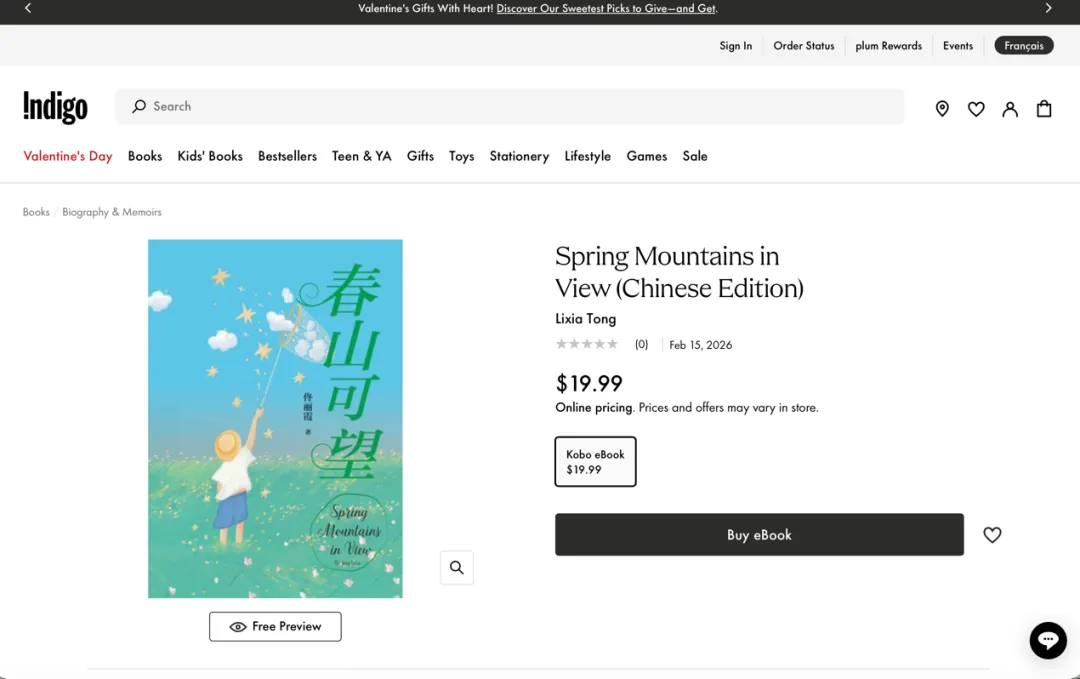Open the store locator pin icon
The height and width of the screenshot is (679, 1080).
pyautogui.click(x=942, y=109)
